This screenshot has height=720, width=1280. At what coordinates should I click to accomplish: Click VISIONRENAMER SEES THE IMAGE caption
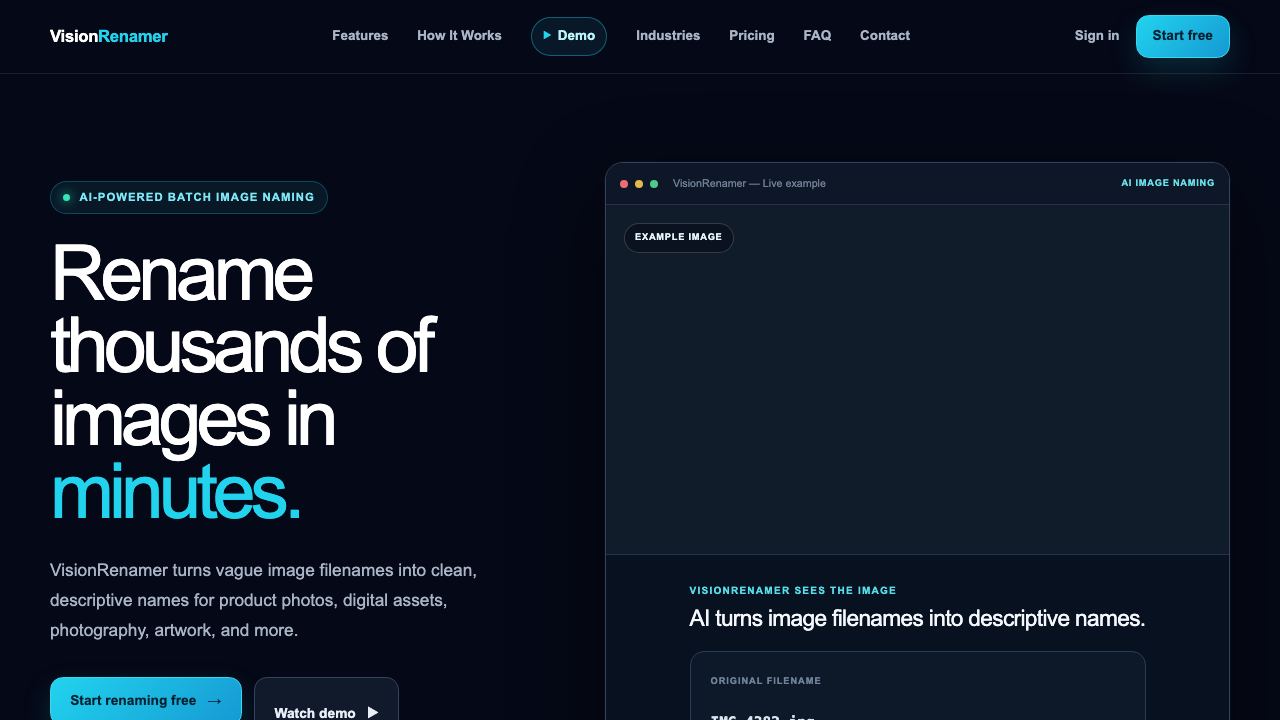pos(793,591)
